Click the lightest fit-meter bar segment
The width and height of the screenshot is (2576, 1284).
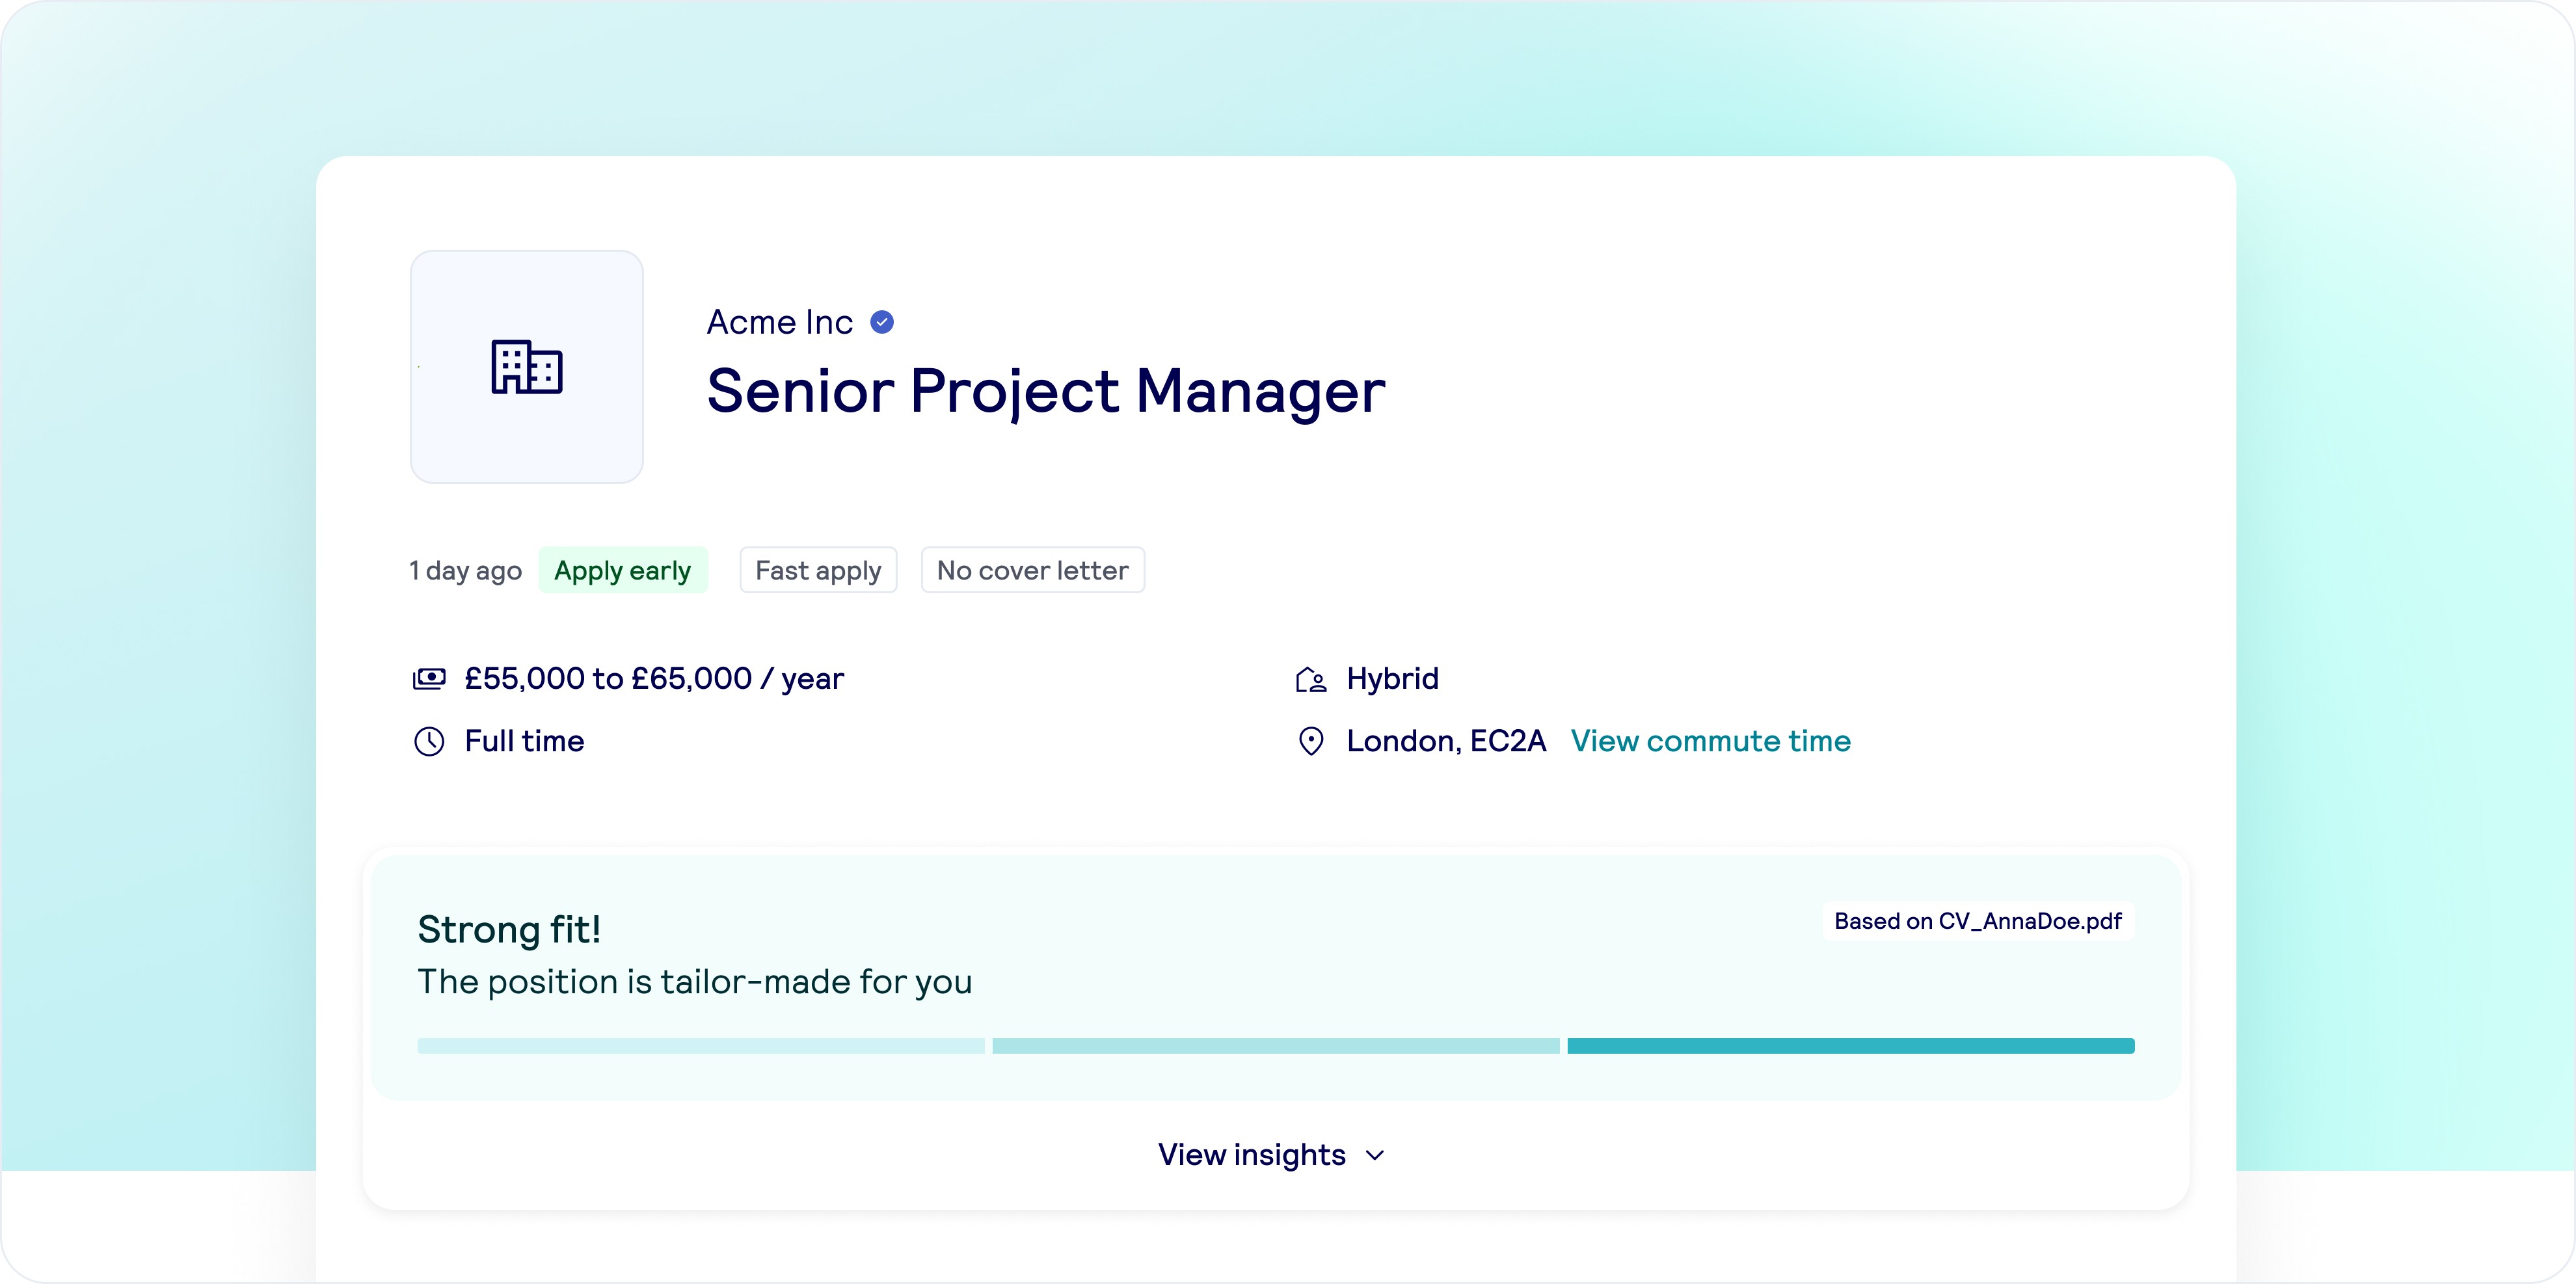(x=700, y=1046)
